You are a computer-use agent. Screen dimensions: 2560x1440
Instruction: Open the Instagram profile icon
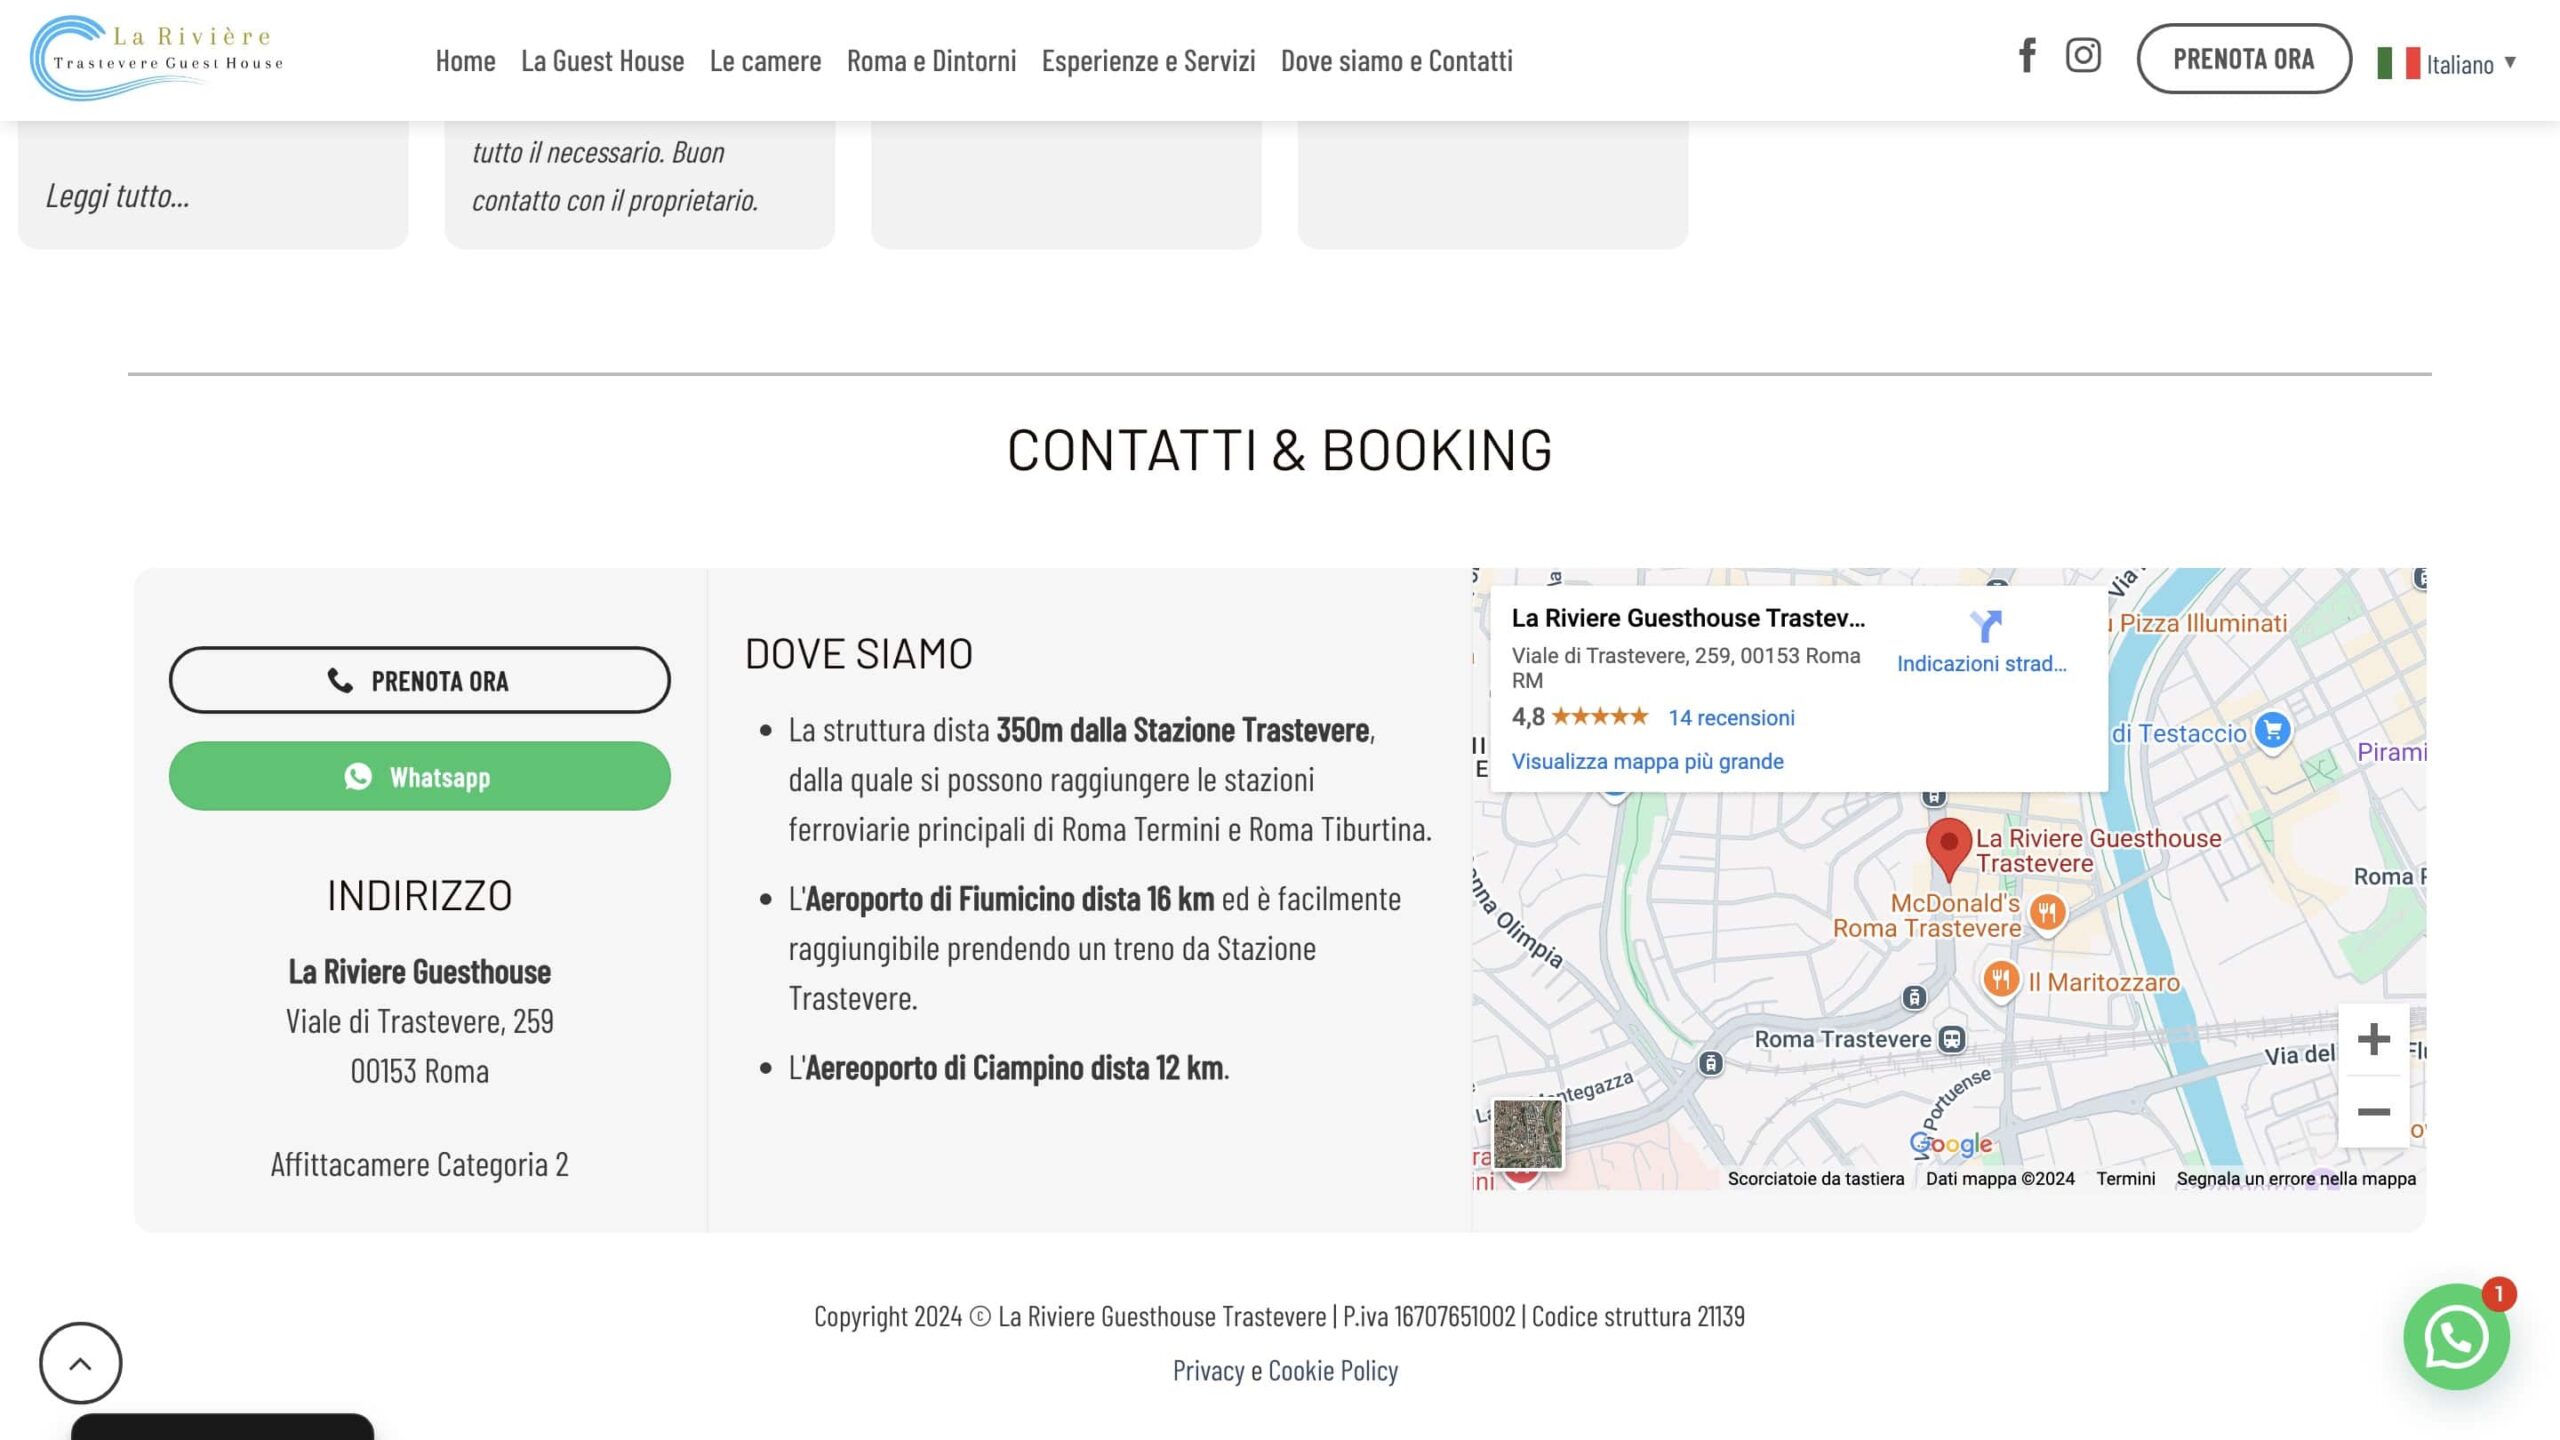(x=2083, y=56)
